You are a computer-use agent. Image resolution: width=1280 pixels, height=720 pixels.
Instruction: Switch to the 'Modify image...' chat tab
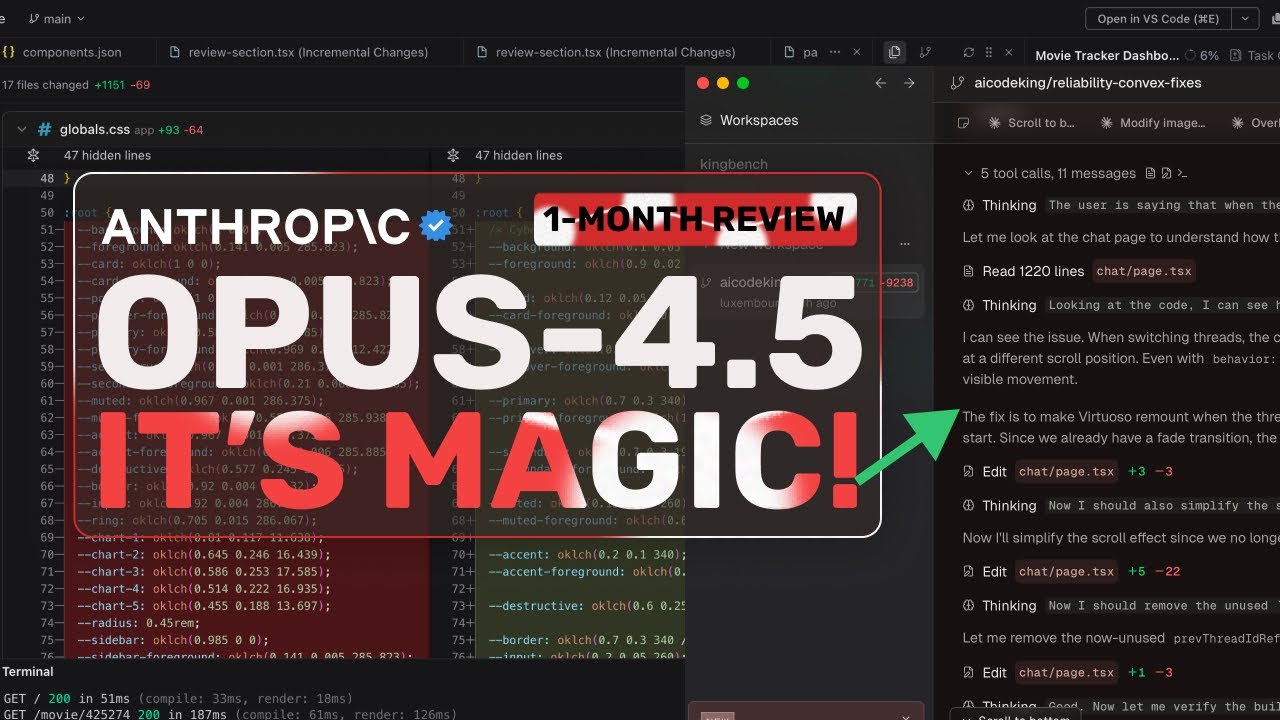[x=1153, y=123]
